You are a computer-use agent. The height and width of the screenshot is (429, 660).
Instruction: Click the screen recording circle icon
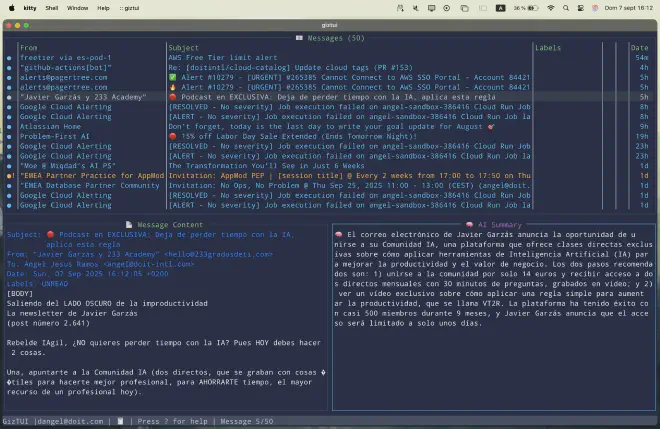(447, 8)
